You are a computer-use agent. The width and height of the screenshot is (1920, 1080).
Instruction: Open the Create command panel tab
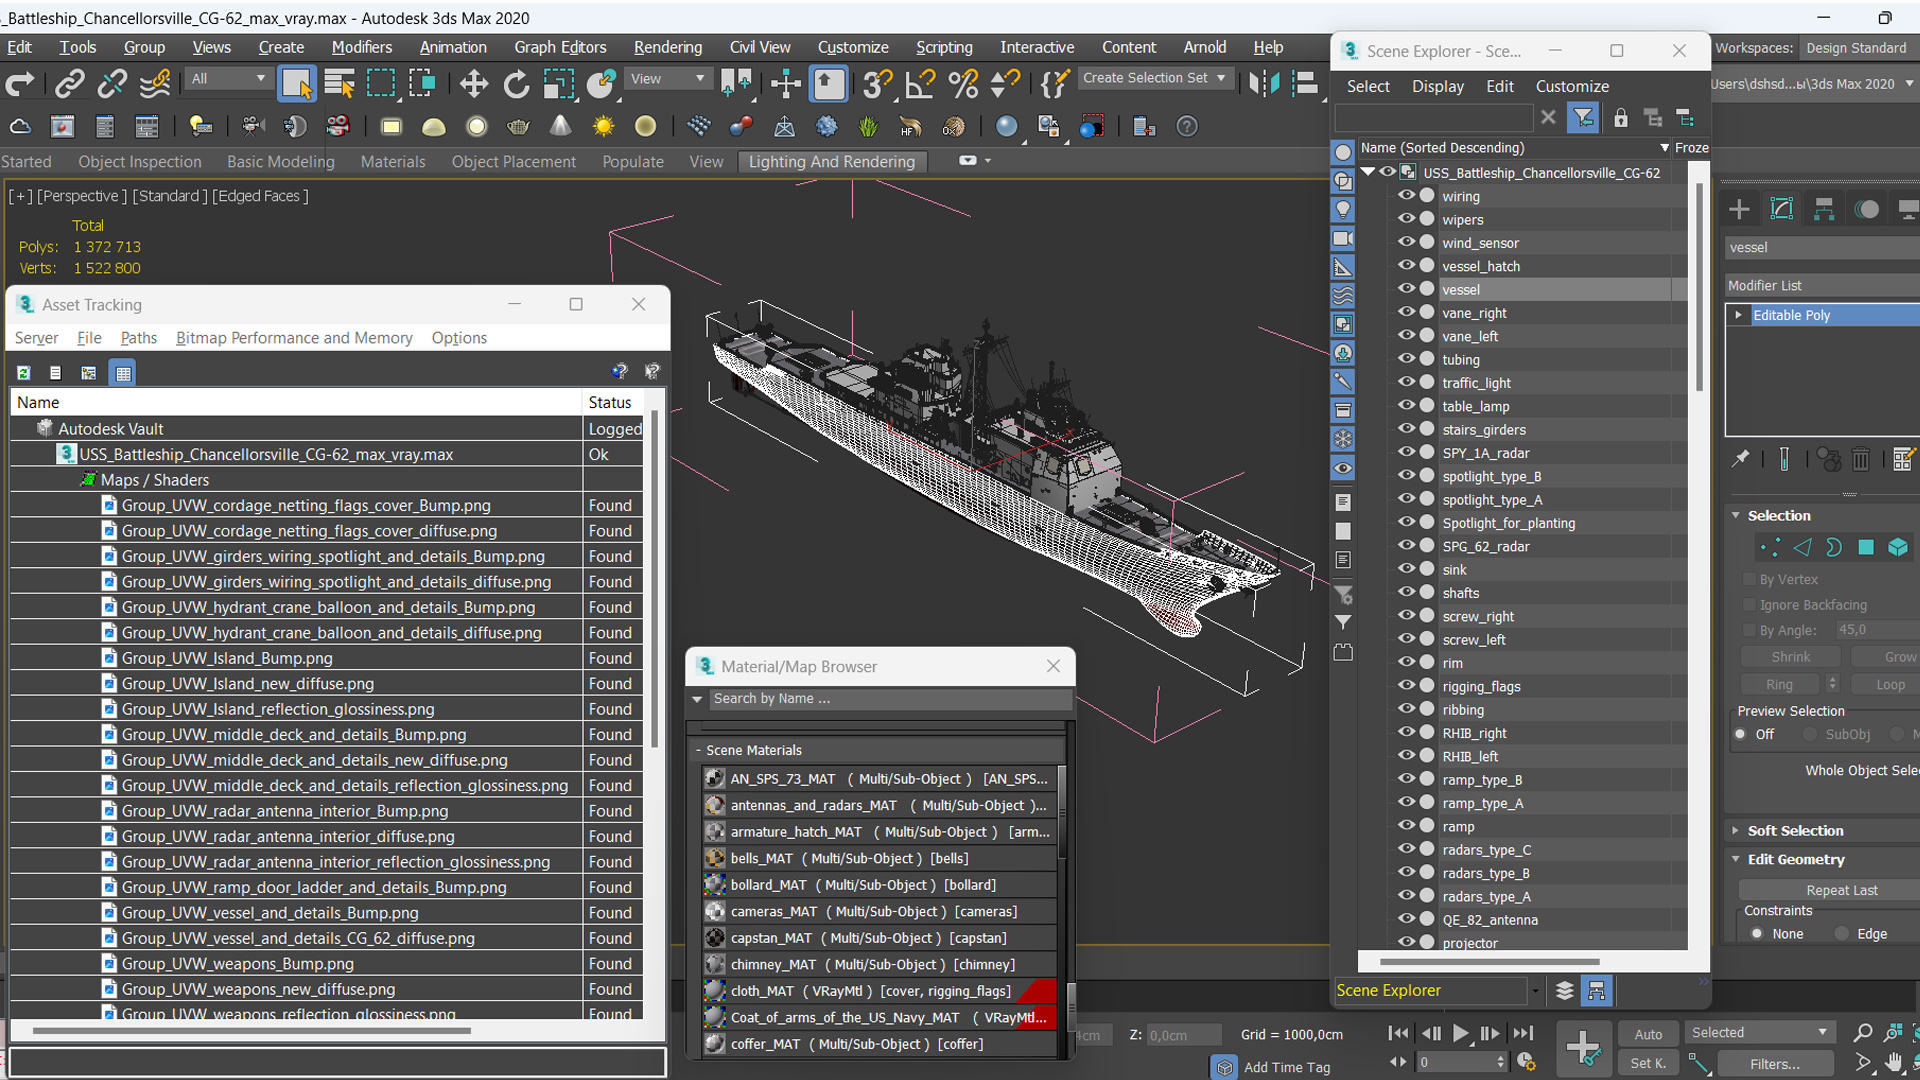[x=1739, y=209]
